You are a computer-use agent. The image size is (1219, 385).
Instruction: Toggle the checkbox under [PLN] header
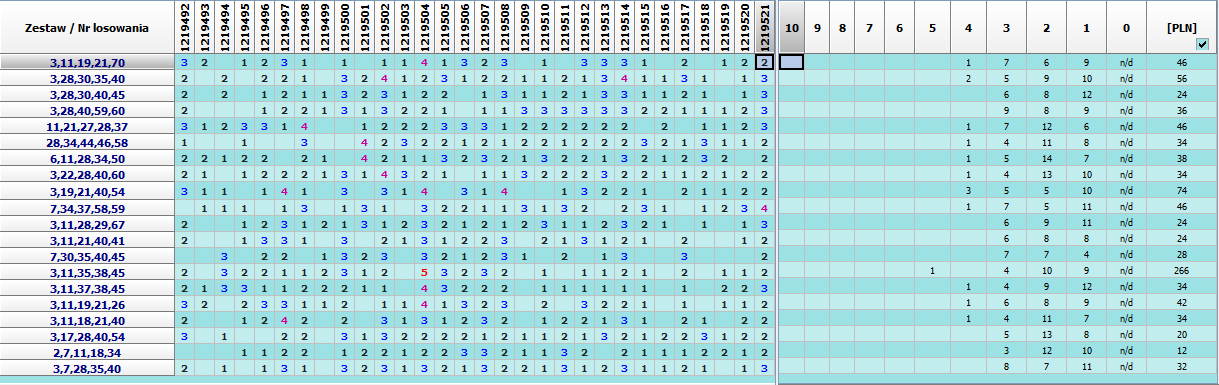pyautogui.click(x=1201, y=44)
